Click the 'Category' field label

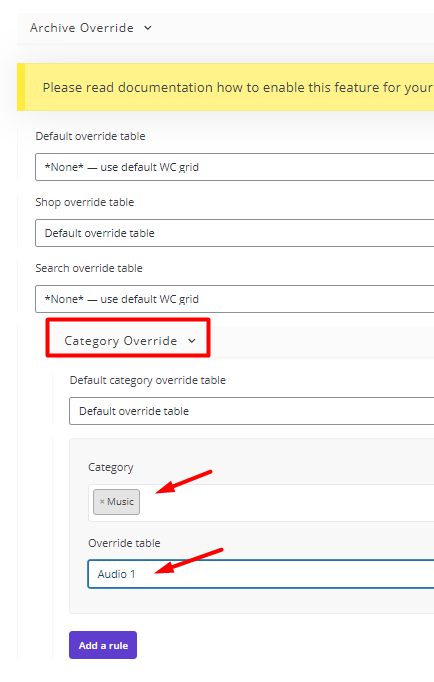(110, 467)
